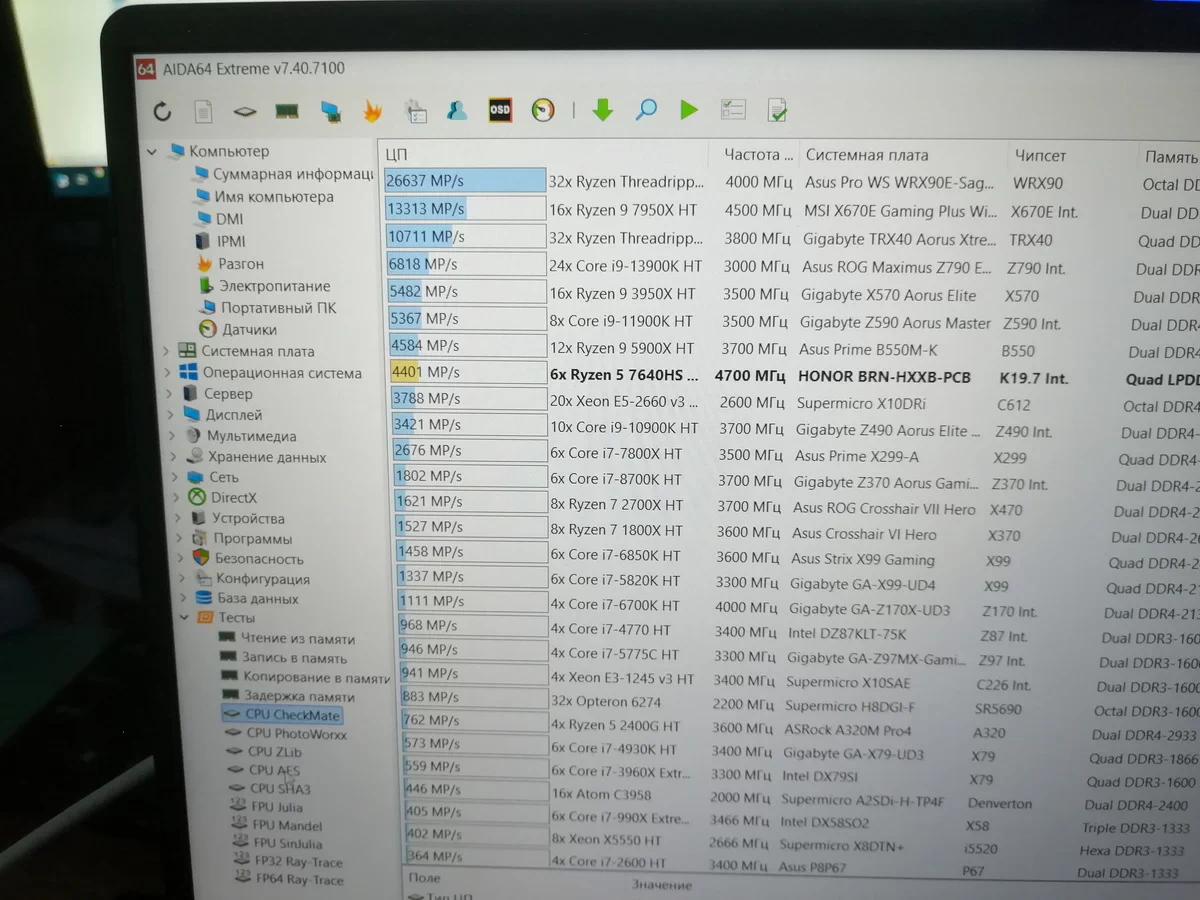This screenshot has width=1200, height=900.
Task: Open the OSD panel icon
Action: (x=500, y=110)
